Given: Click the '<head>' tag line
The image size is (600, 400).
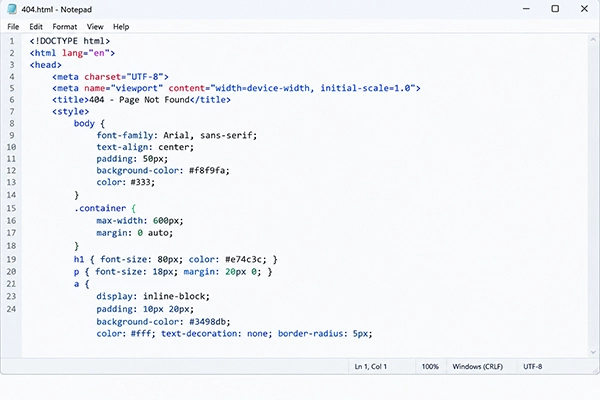Looking at the screenshot, I should 46,65.
